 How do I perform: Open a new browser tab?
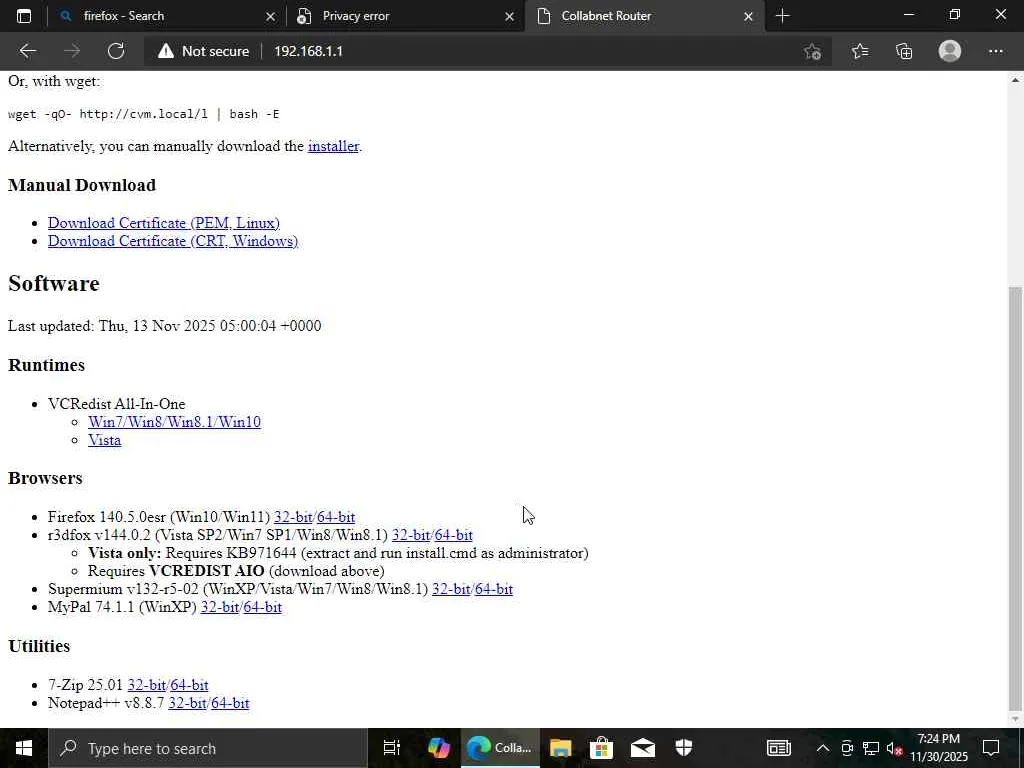tap(782, 16)
